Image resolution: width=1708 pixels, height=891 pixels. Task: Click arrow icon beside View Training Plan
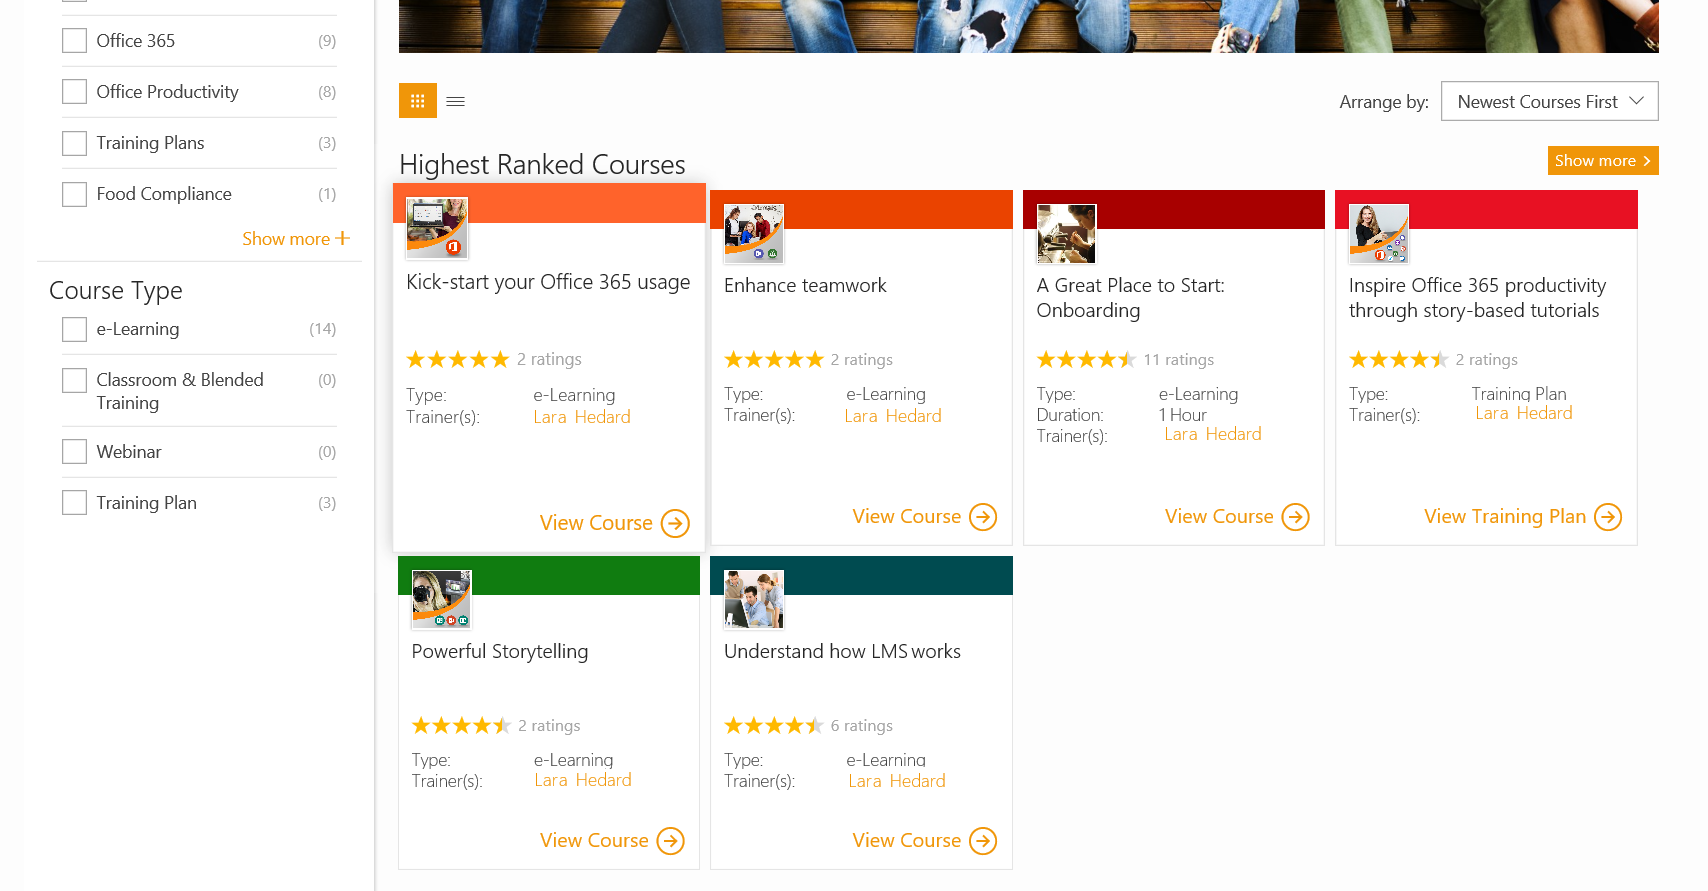pos(1608,517)
